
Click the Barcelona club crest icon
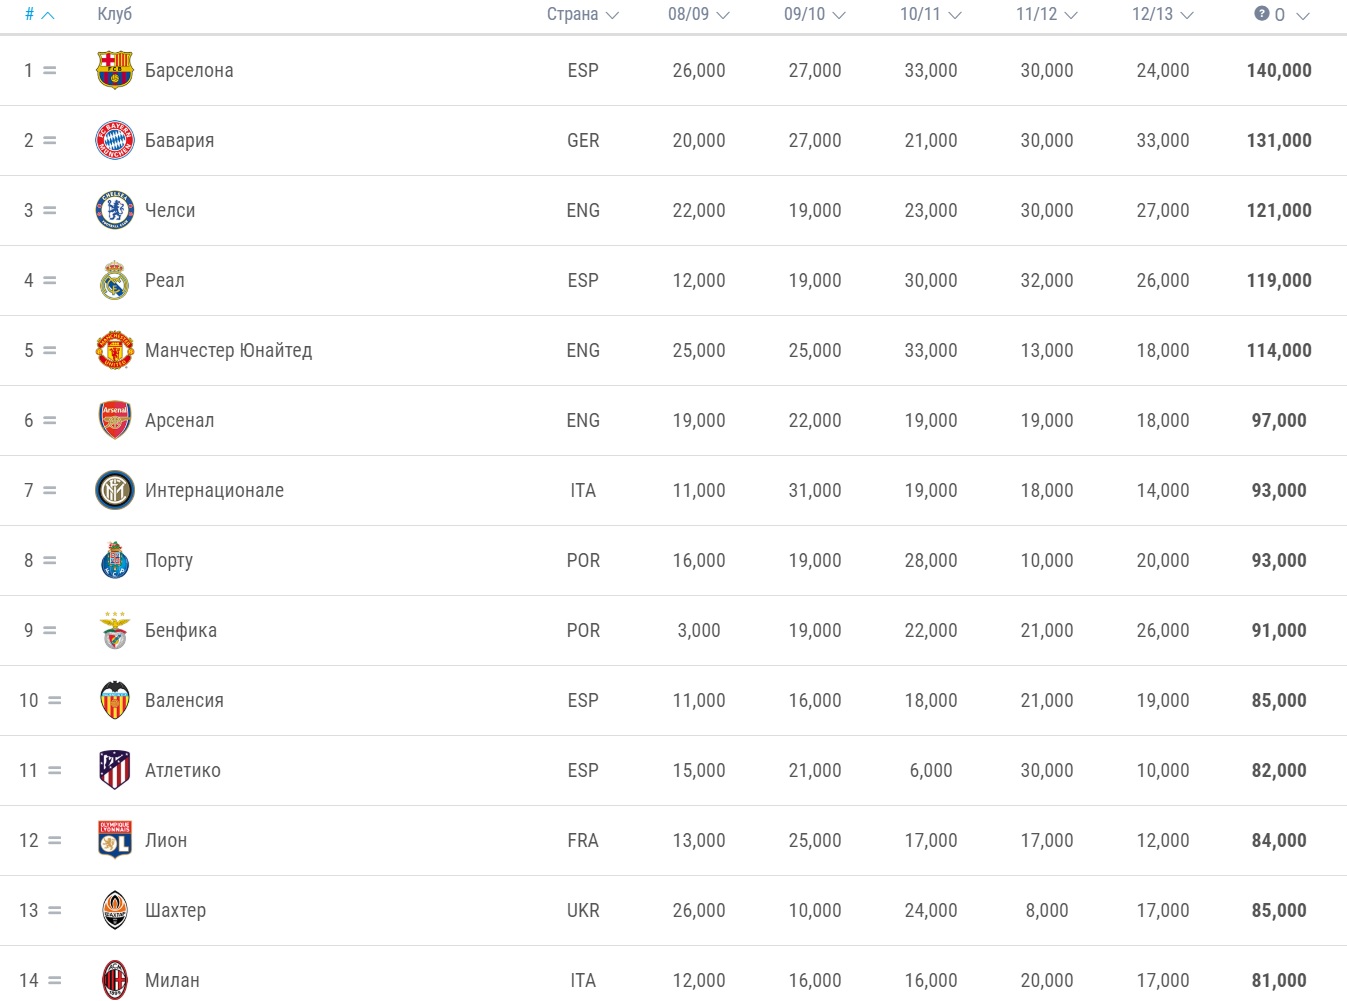pyautogui.click(x=115, y=70)
